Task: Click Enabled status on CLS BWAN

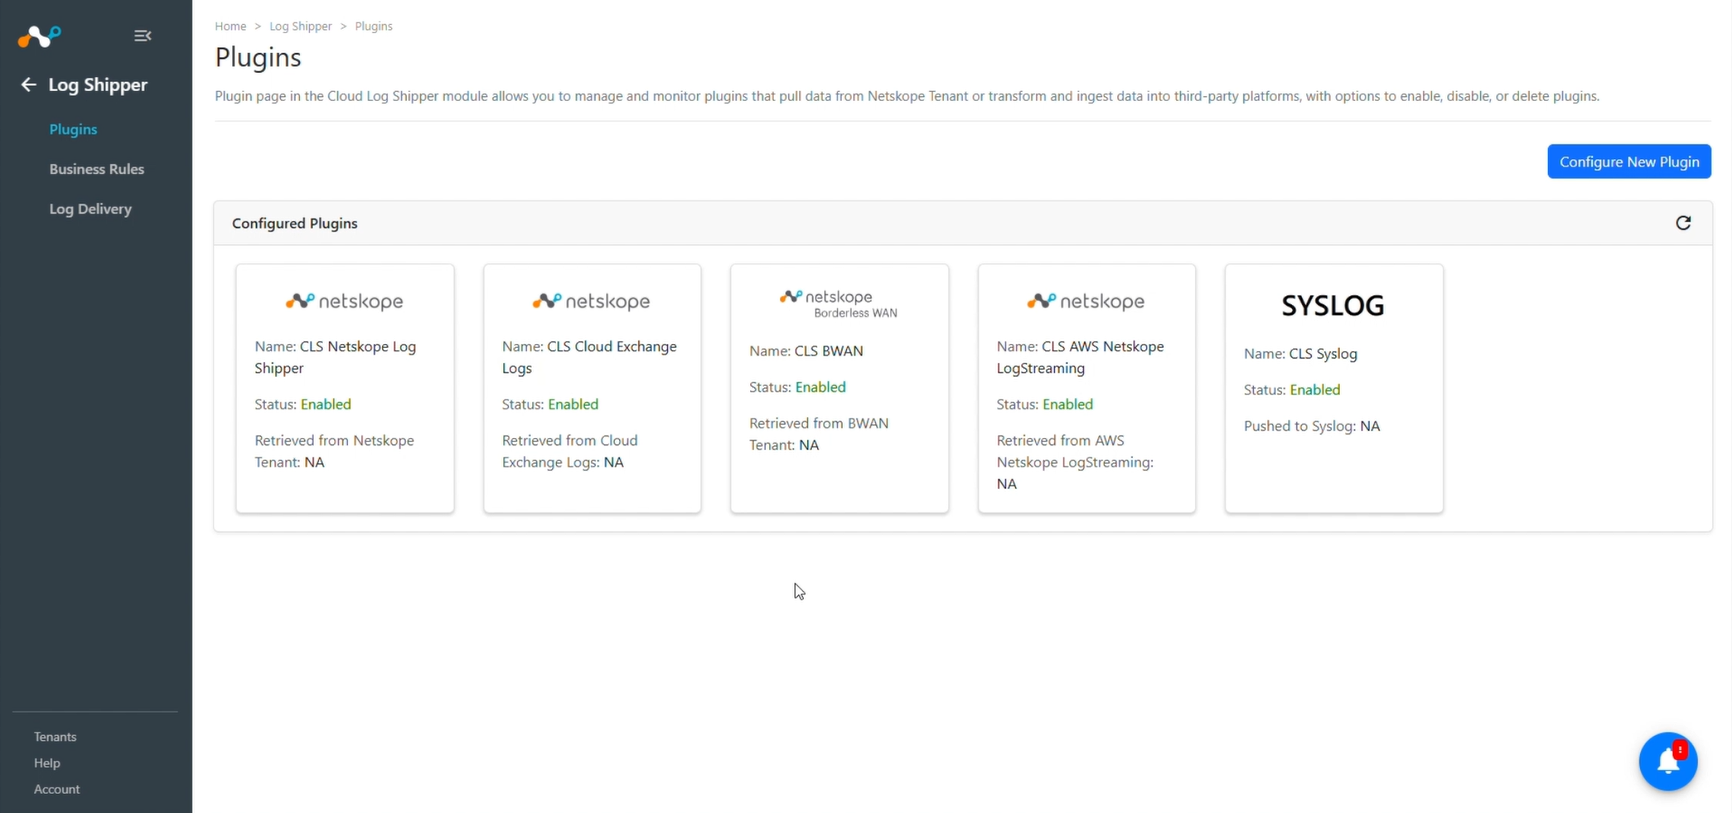Action: point(821,387)
